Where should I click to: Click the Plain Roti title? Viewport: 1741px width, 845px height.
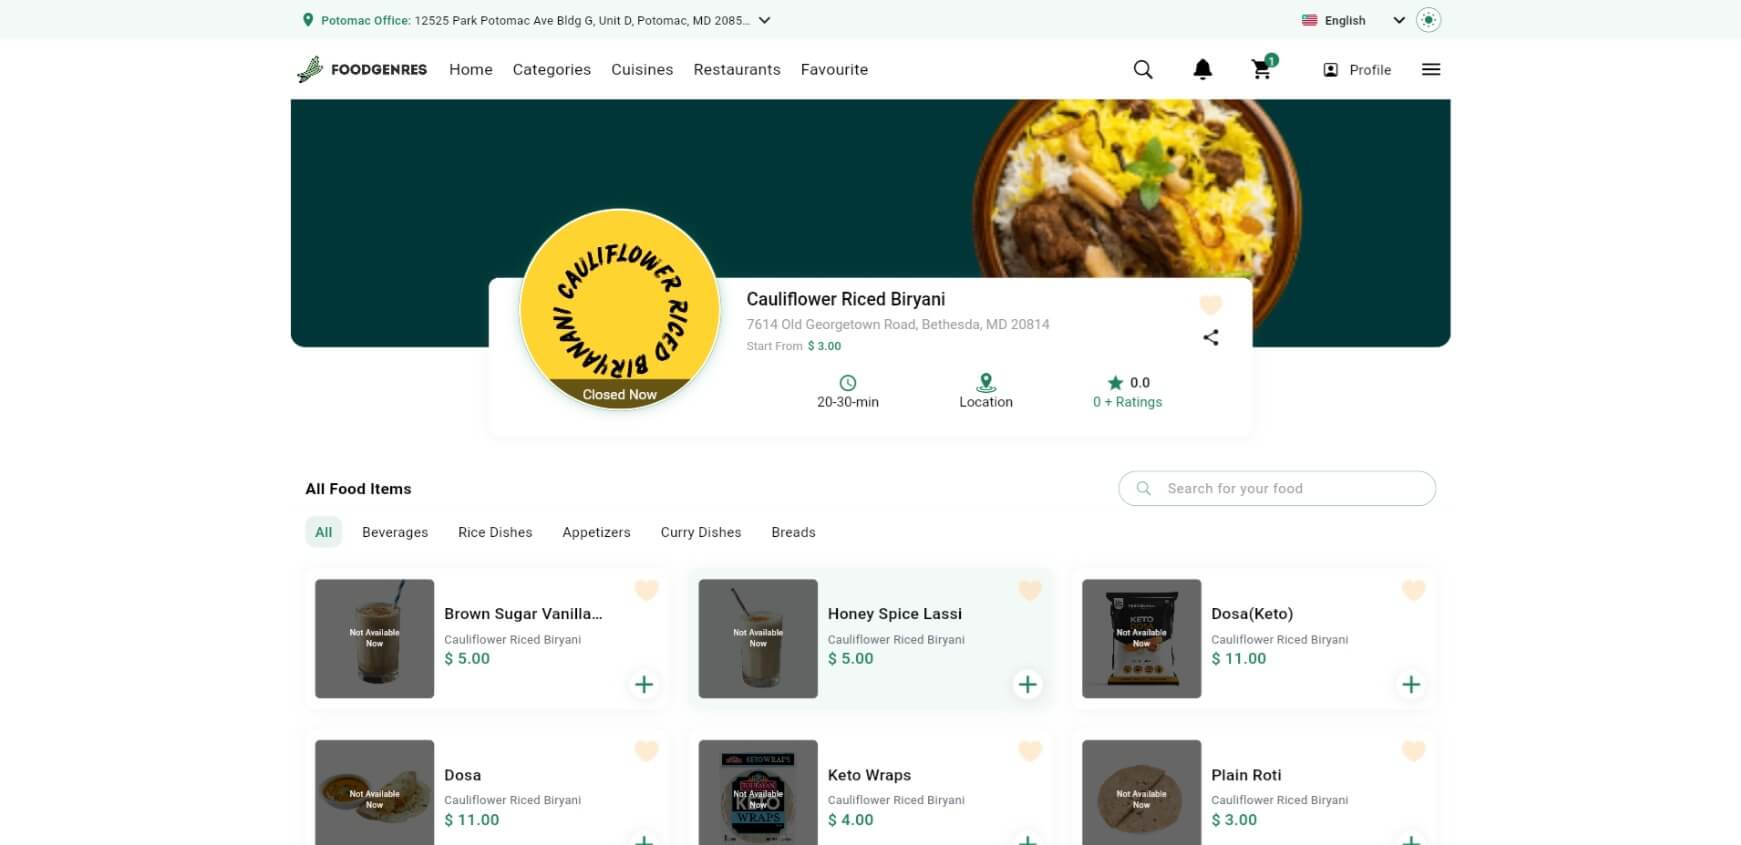[x=1246, y=775]
